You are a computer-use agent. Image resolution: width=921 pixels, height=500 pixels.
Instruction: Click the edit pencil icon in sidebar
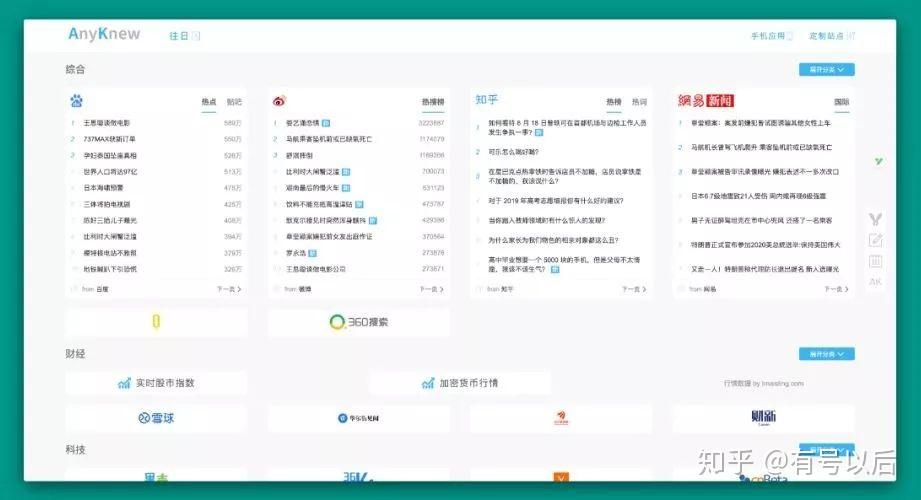876,240
